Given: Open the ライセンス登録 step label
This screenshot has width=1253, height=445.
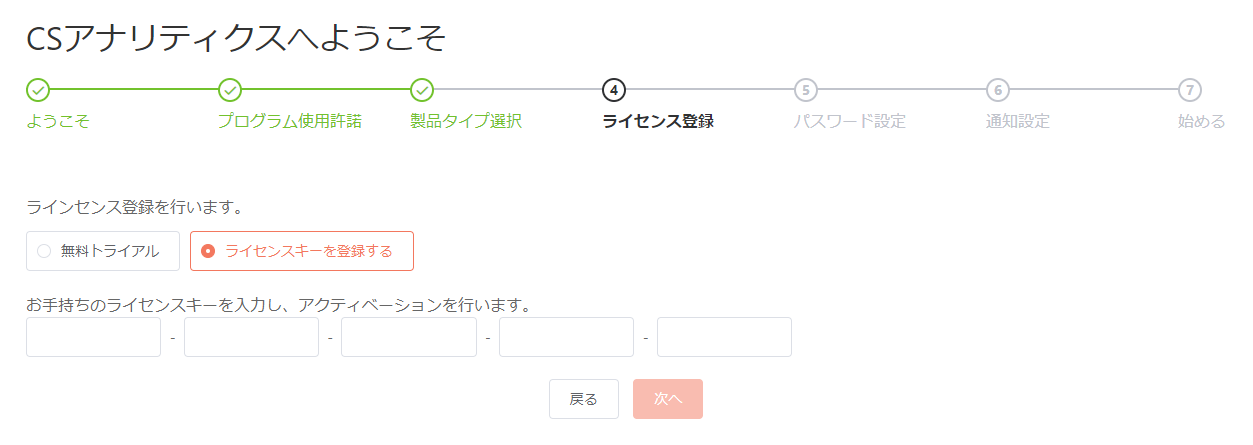Looking at the screenshot, I should (658, 122).
